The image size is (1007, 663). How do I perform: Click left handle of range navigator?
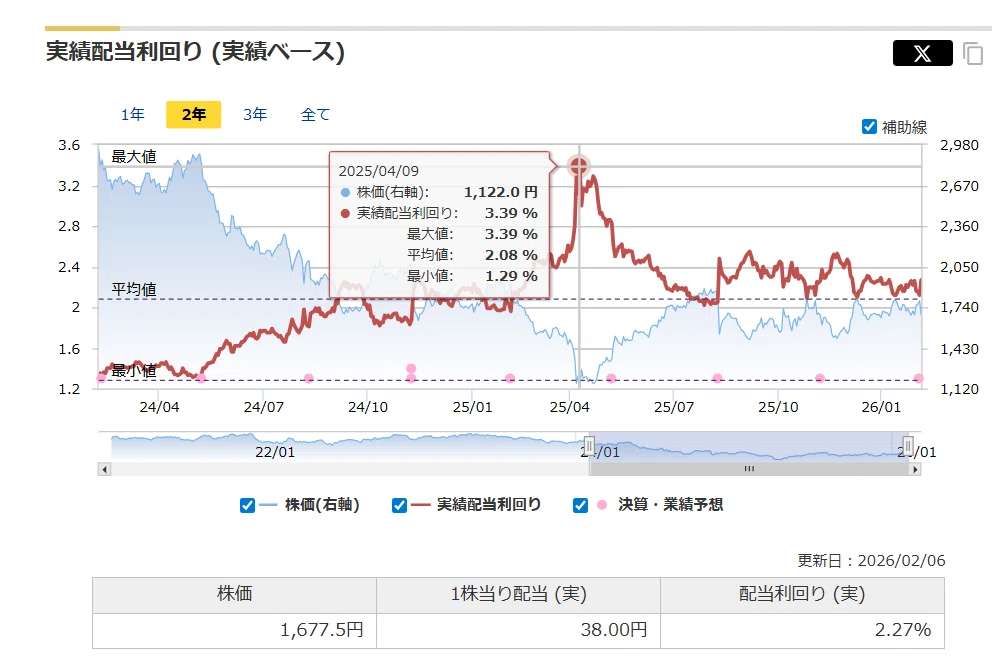[x=589, y=445]
